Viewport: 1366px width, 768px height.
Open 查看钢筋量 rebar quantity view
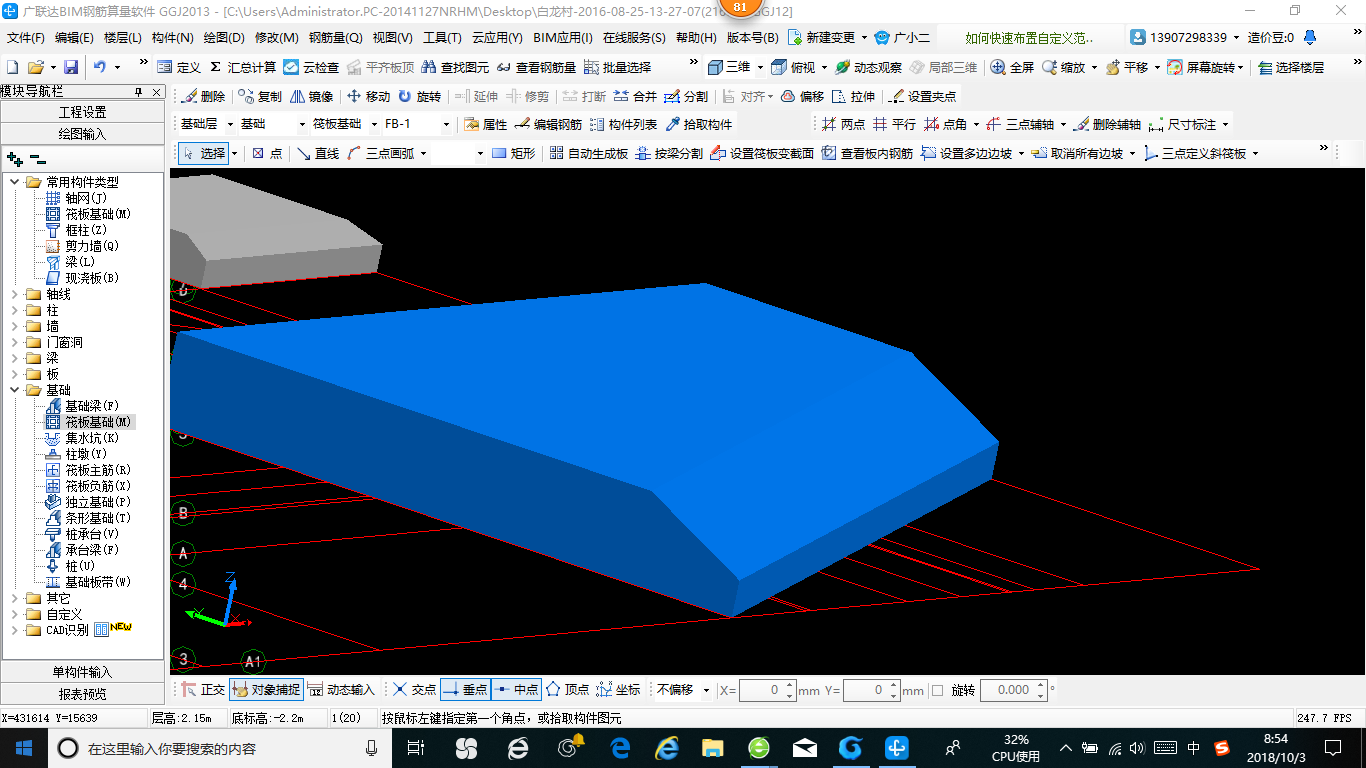536,67
